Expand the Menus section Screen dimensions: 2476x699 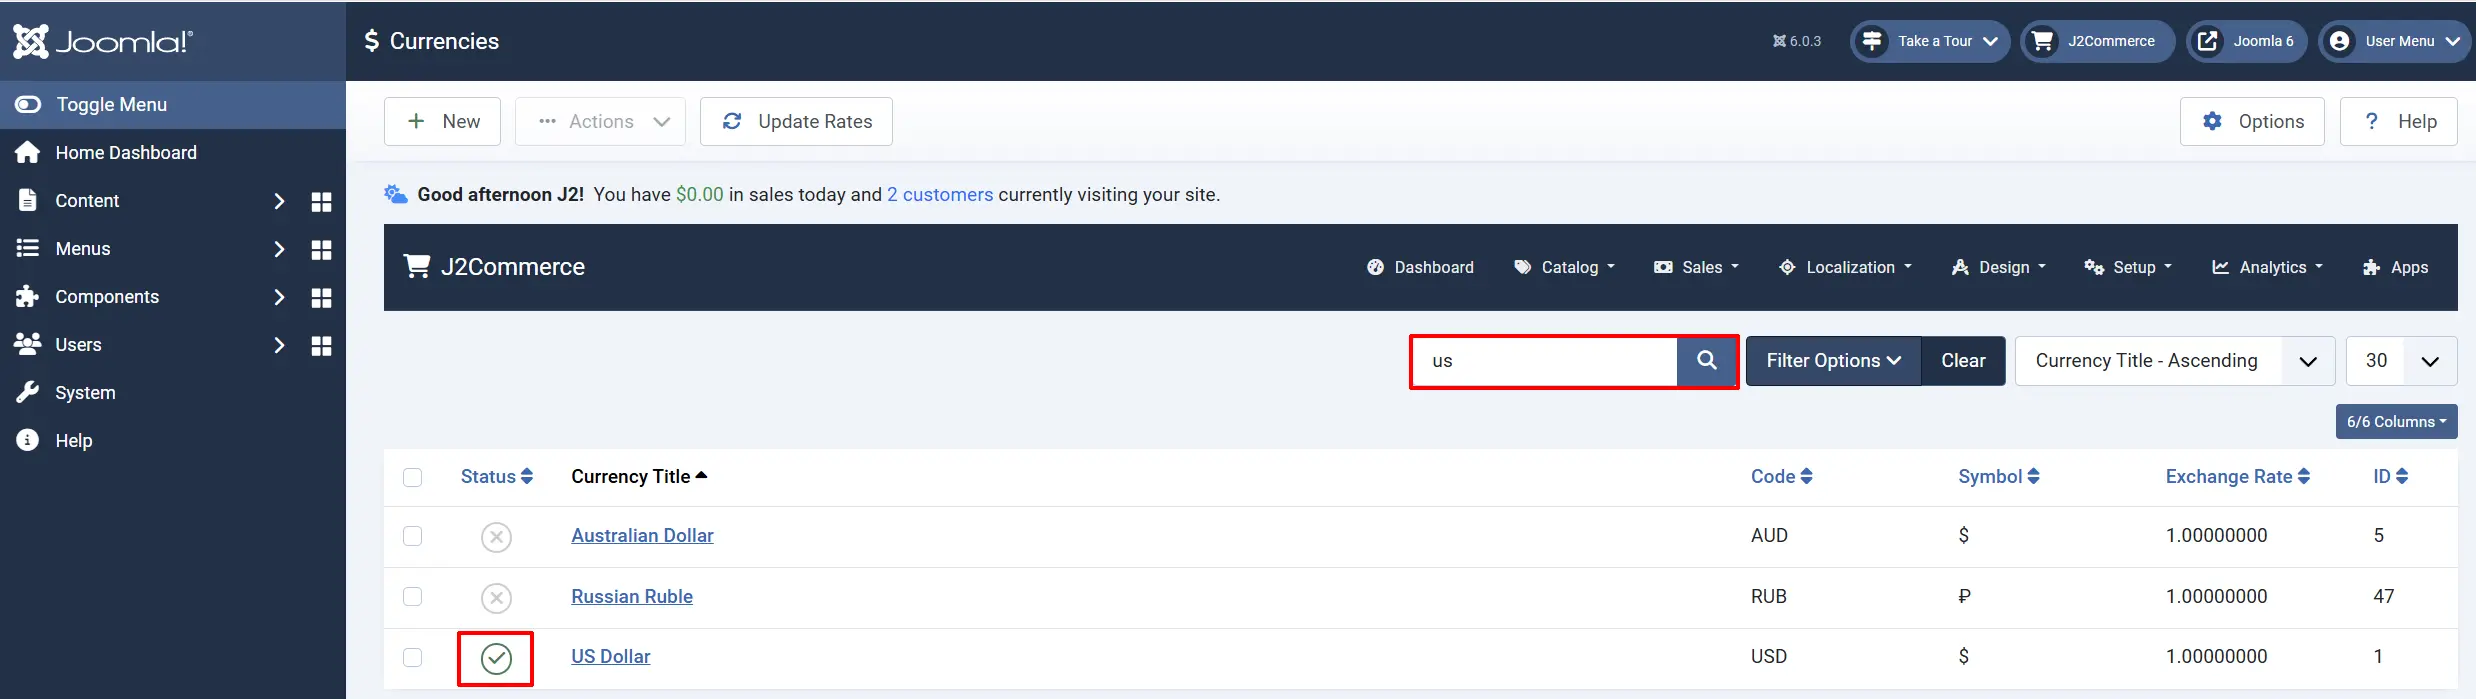(279, 249)
